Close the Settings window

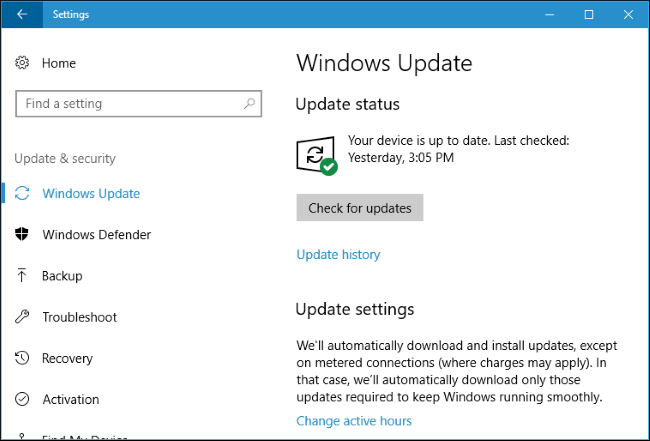coord(628,15)
